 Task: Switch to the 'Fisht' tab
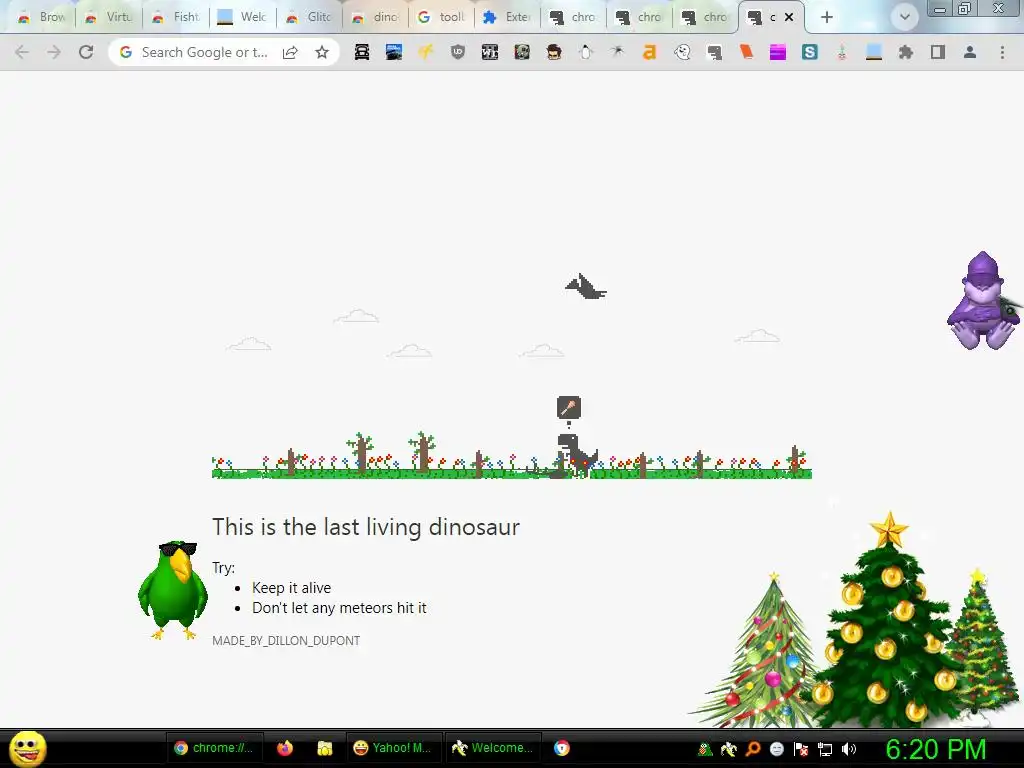pos(176,17)
